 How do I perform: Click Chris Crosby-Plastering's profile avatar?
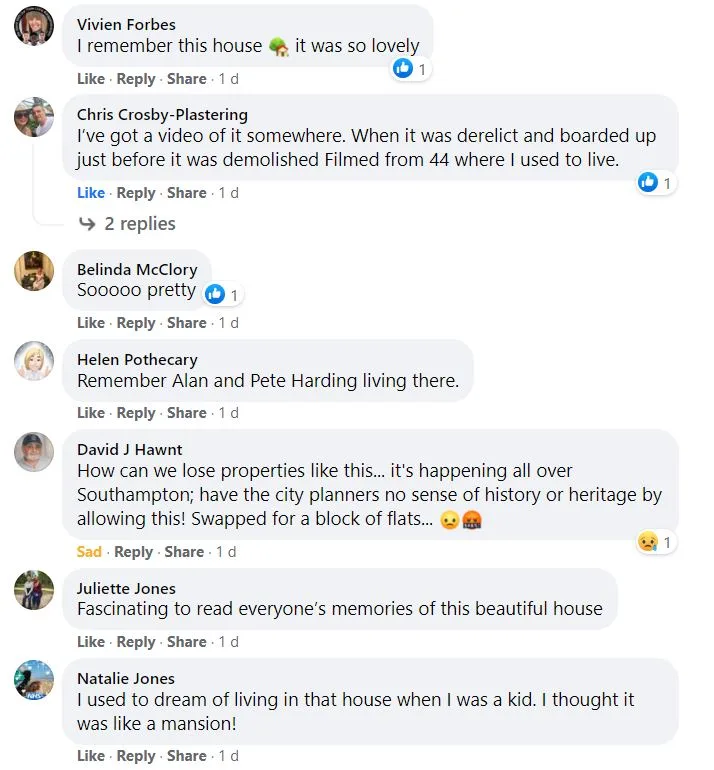coord(34,117)
